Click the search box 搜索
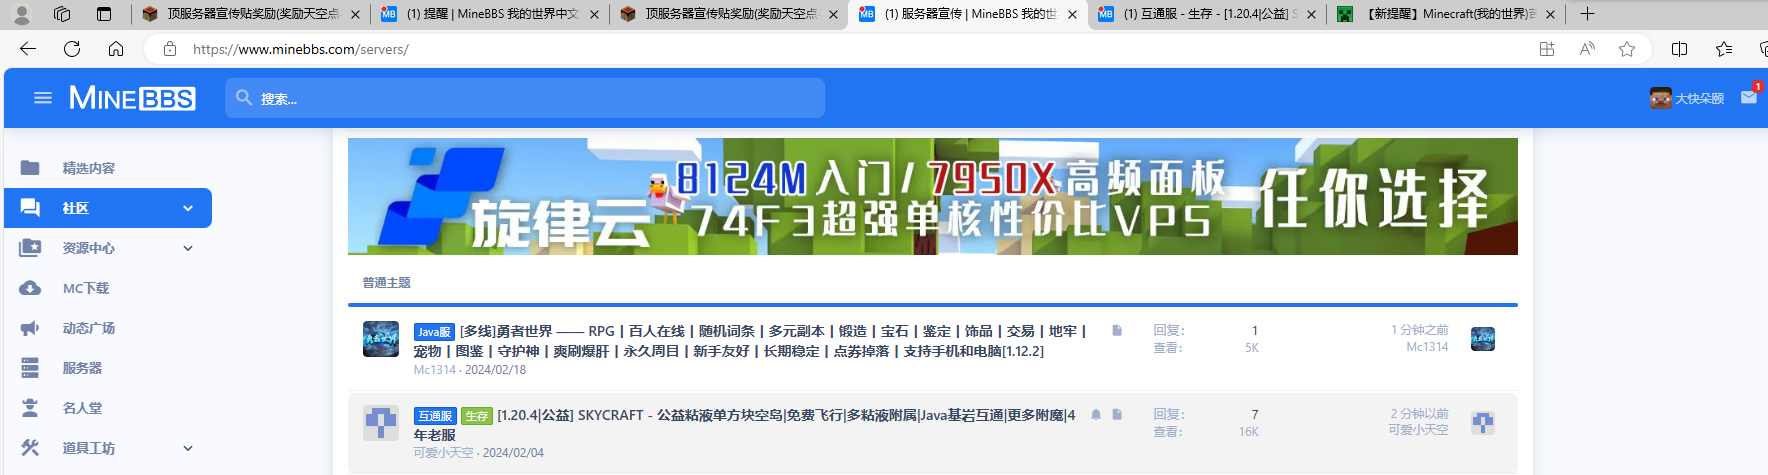Image resolution: width=1768 pixels, height=475 pixels. [x=525, y=98]
